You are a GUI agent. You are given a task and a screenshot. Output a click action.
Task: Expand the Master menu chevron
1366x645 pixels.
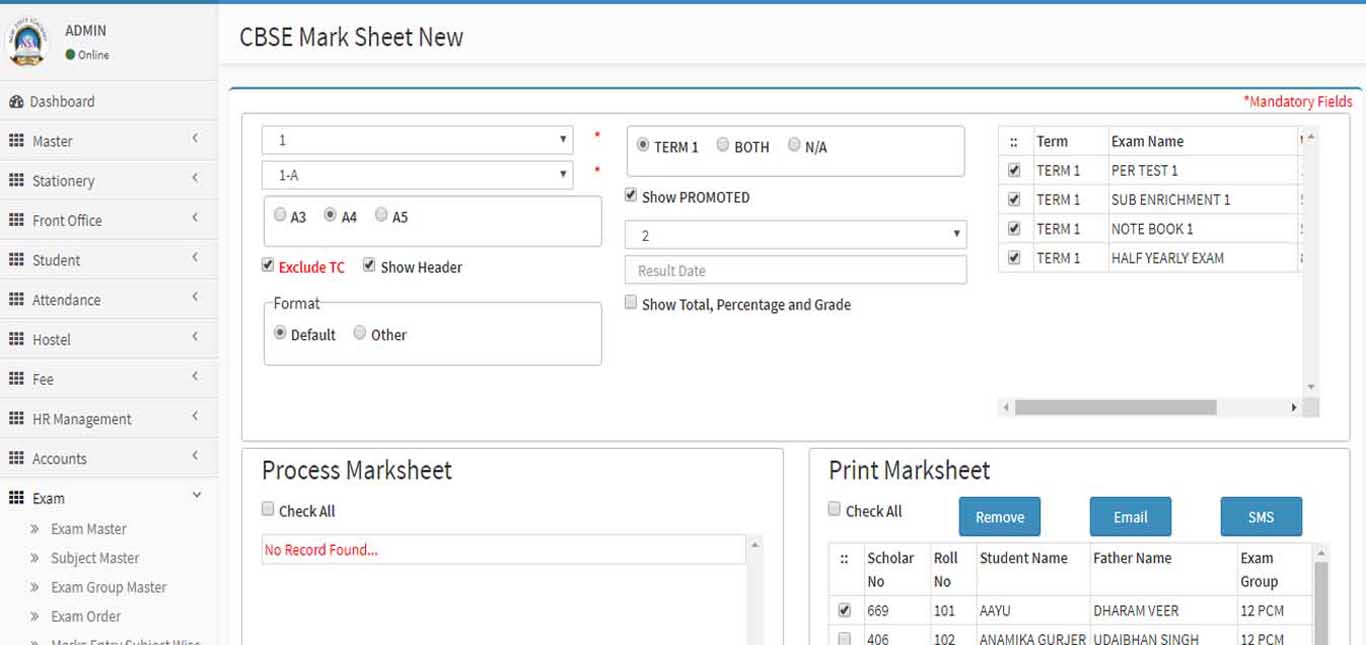click(196, 139)
